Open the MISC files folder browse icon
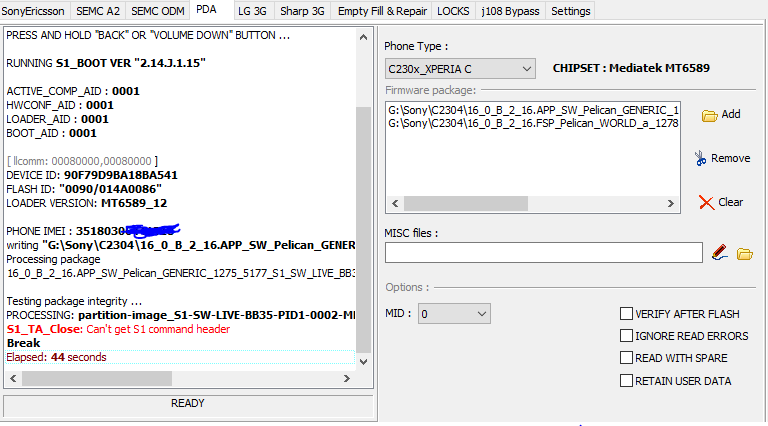The height and width of the screenshot is (426, 768). click(x=744, y=254)
